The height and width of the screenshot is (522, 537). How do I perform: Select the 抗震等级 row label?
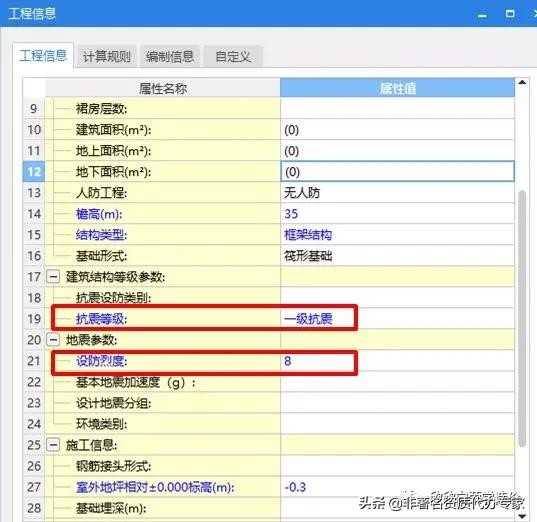point(101,319)
